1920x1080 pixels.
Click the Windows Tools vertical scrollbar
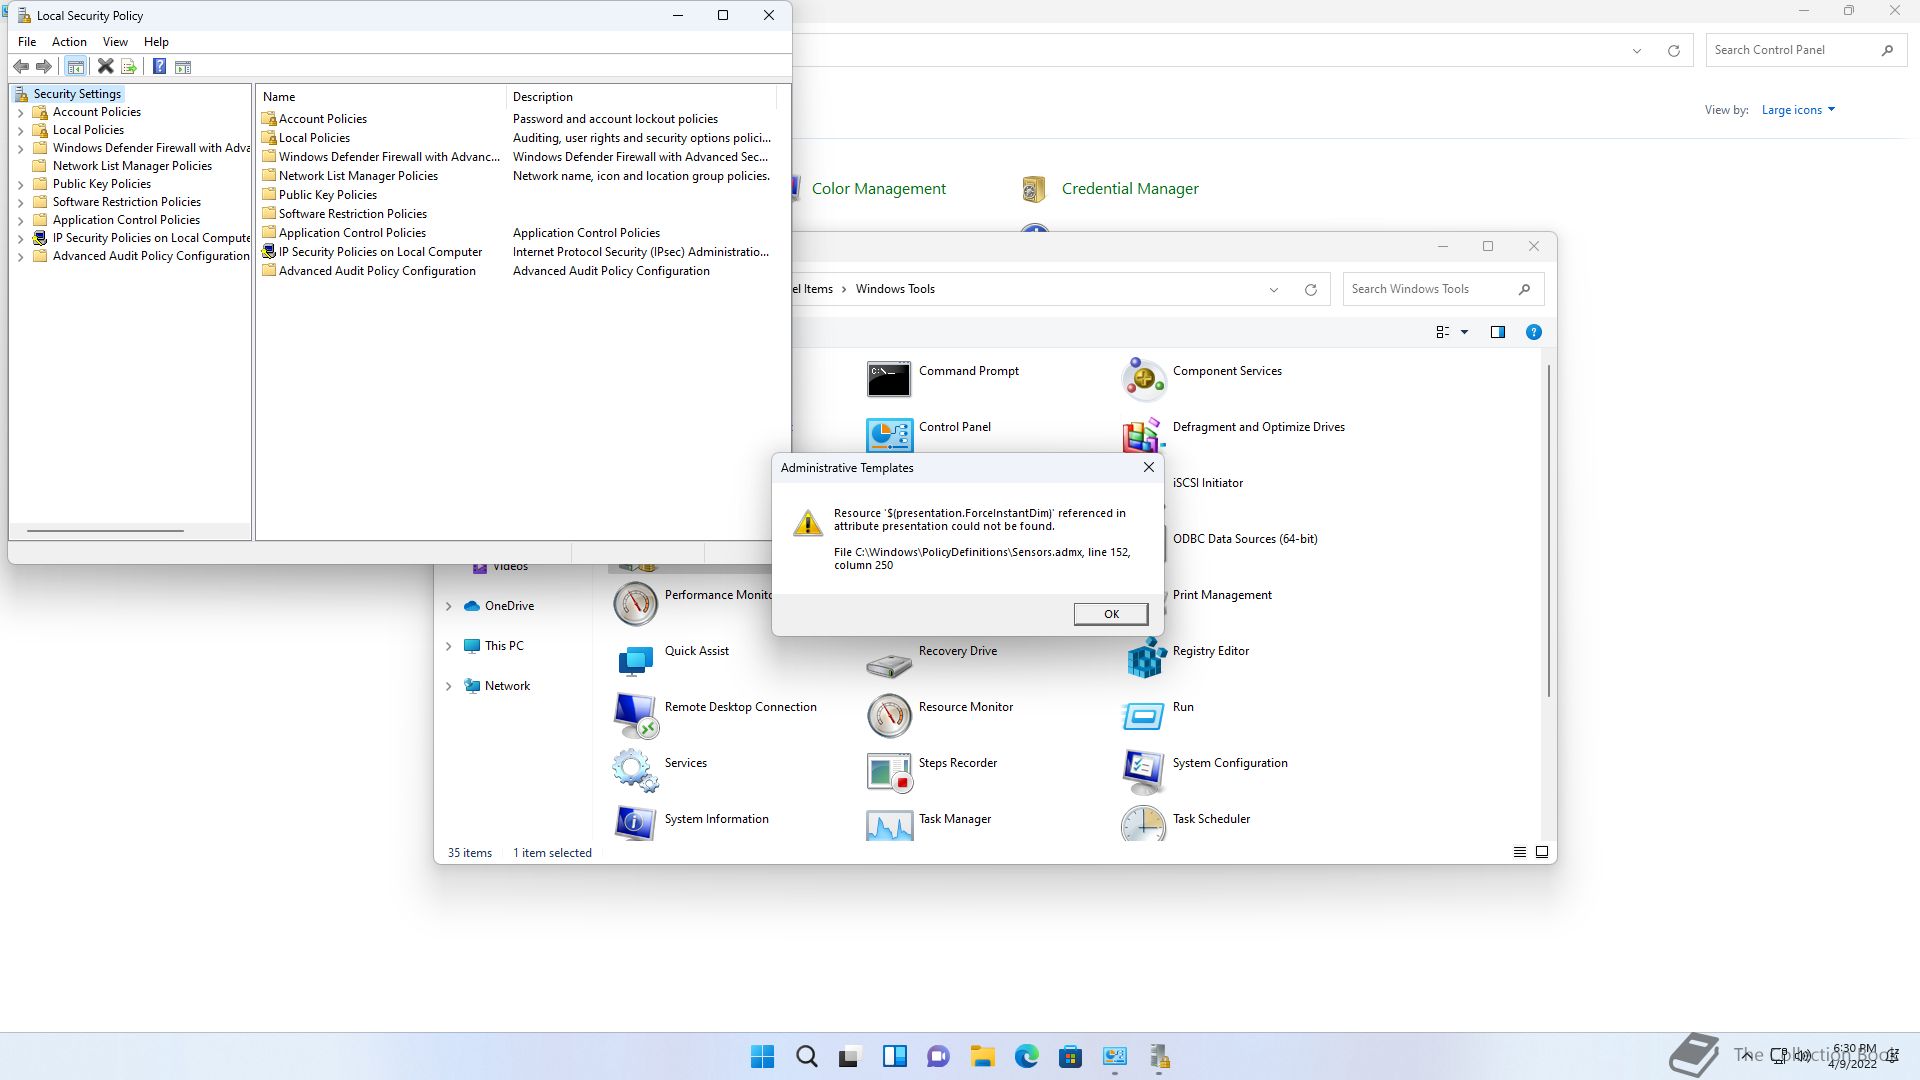[1549, 530]
